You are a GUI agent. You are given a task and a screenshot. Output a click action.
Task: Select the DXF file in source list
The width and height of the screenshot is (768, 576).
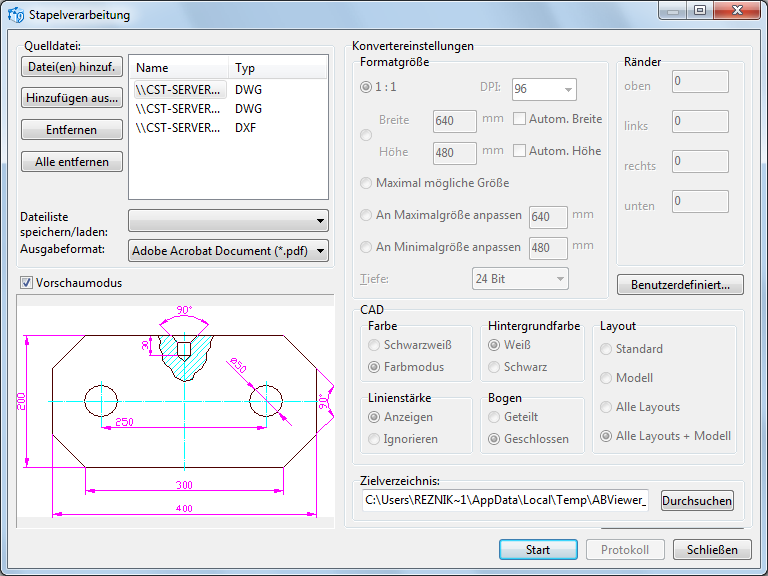click(x=180, y=127)
